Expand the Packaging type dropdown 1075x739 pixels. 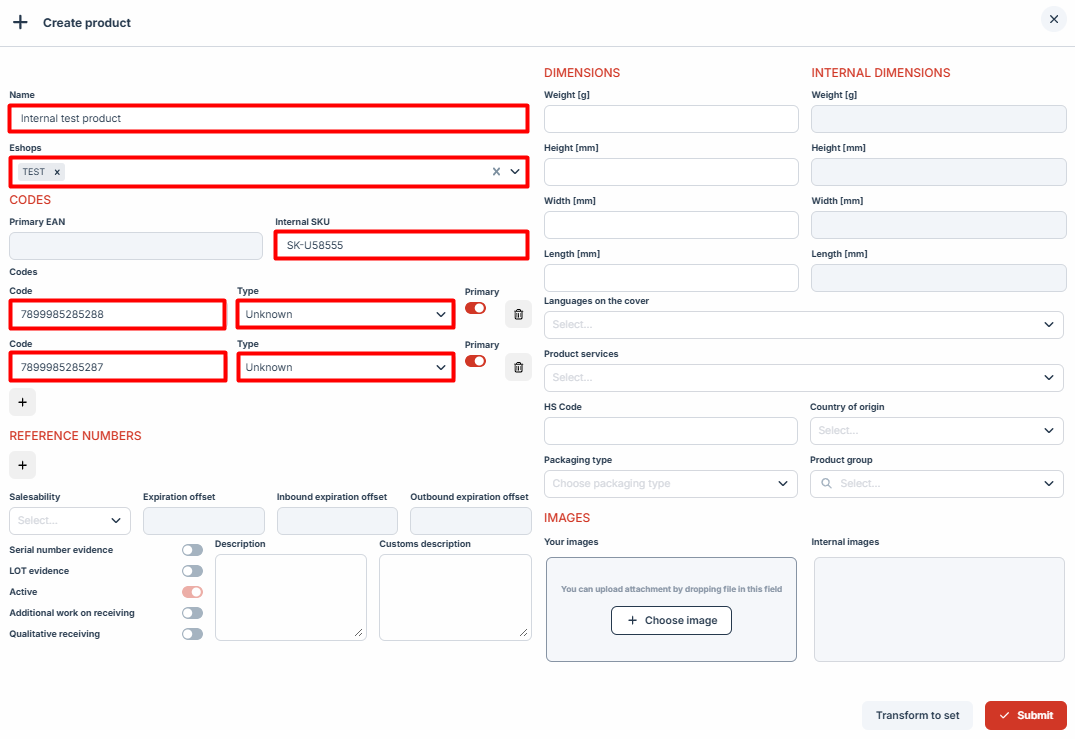click(670, 484)
